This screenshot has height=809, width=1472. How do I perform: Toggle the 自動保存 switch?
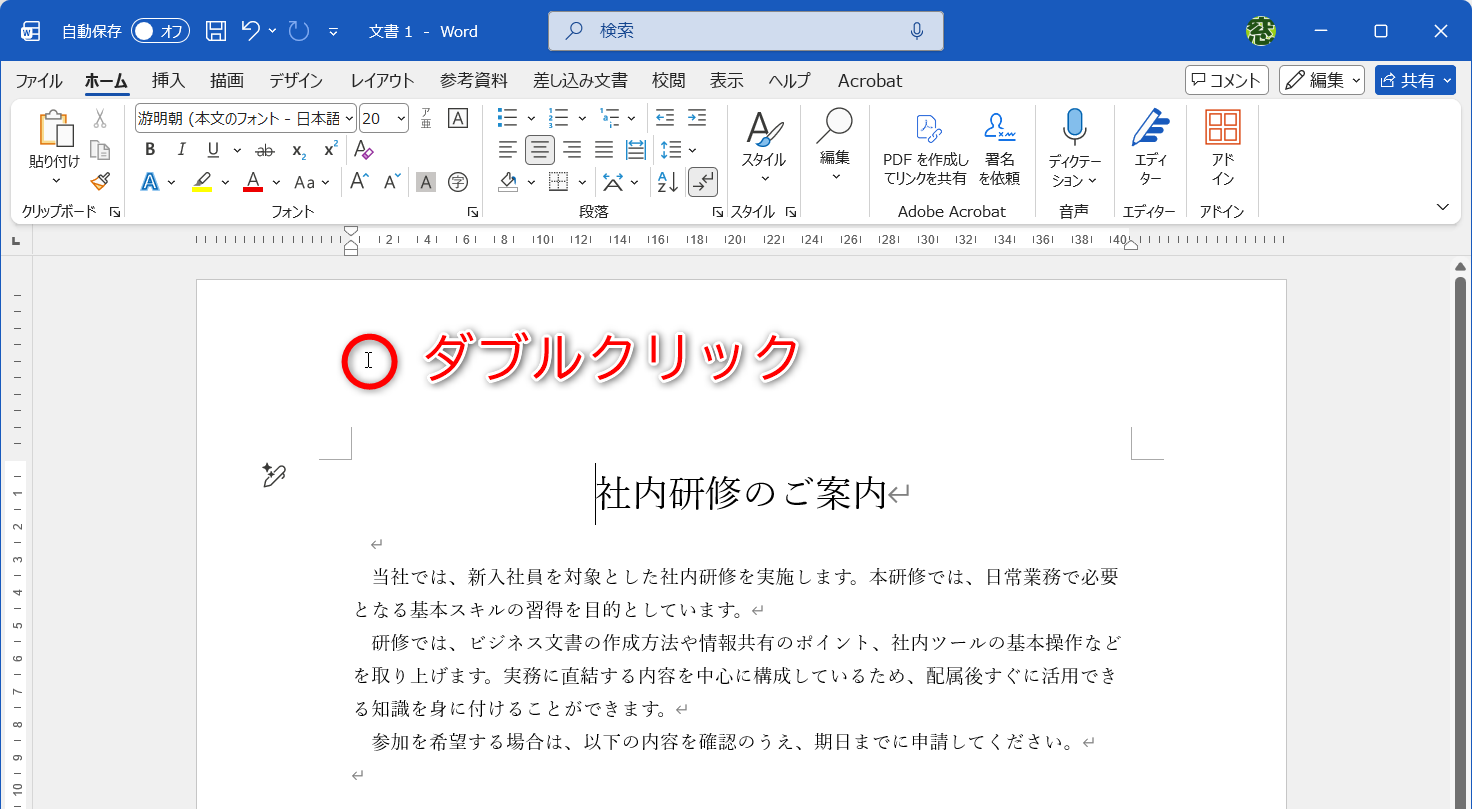(158, 31)
